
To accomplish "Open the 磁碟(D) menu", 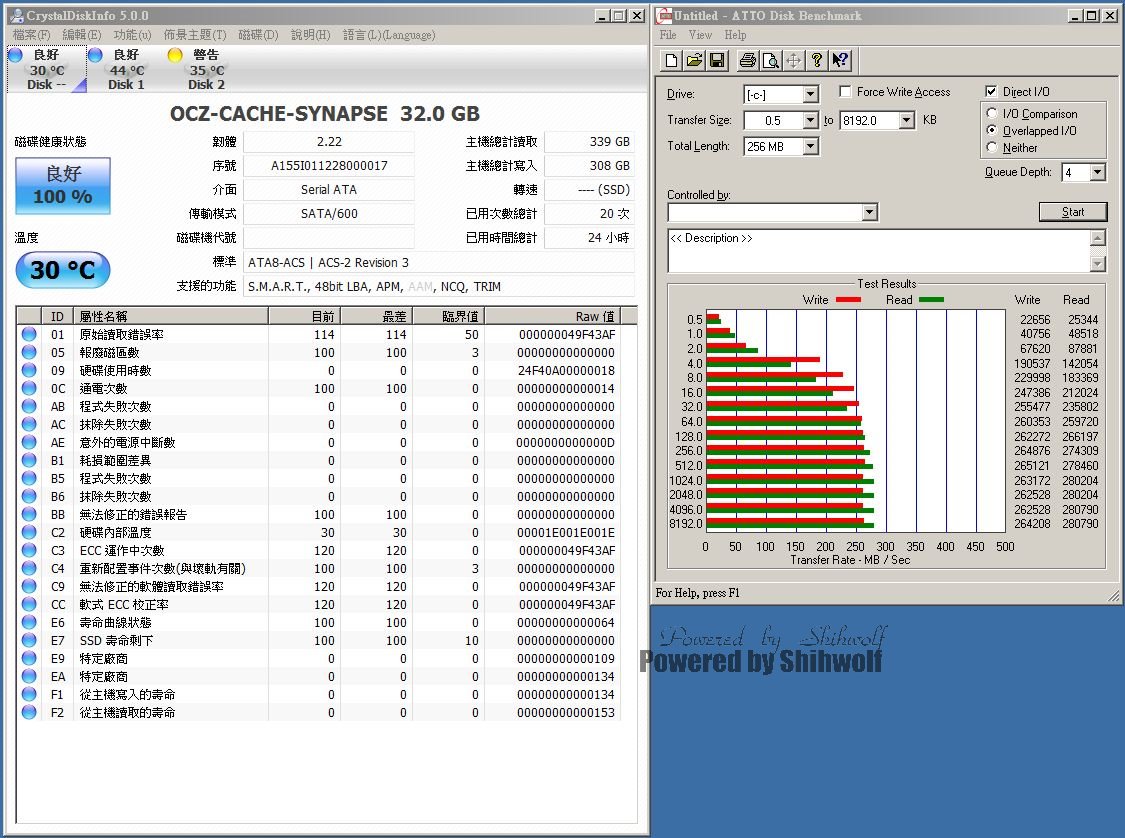I will [x=258, y=34].
